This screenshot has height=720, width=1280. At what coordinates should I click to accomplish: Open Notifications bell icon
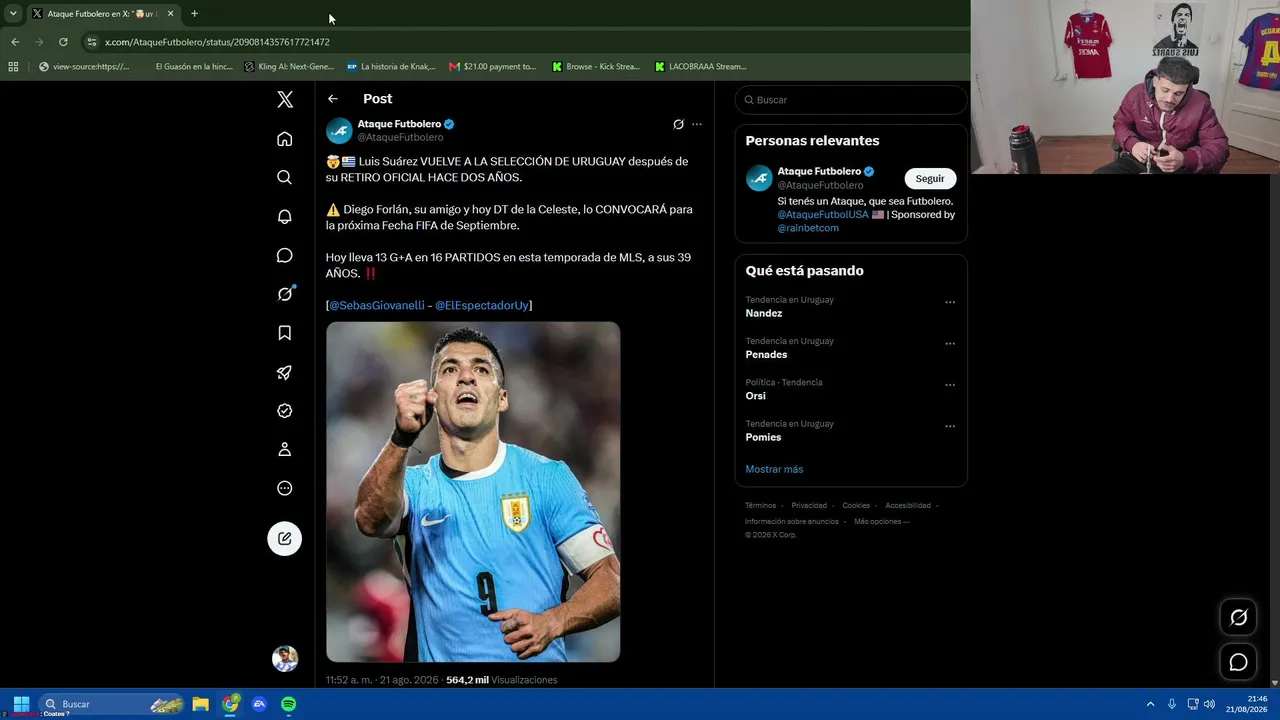[x=285, y=216]
